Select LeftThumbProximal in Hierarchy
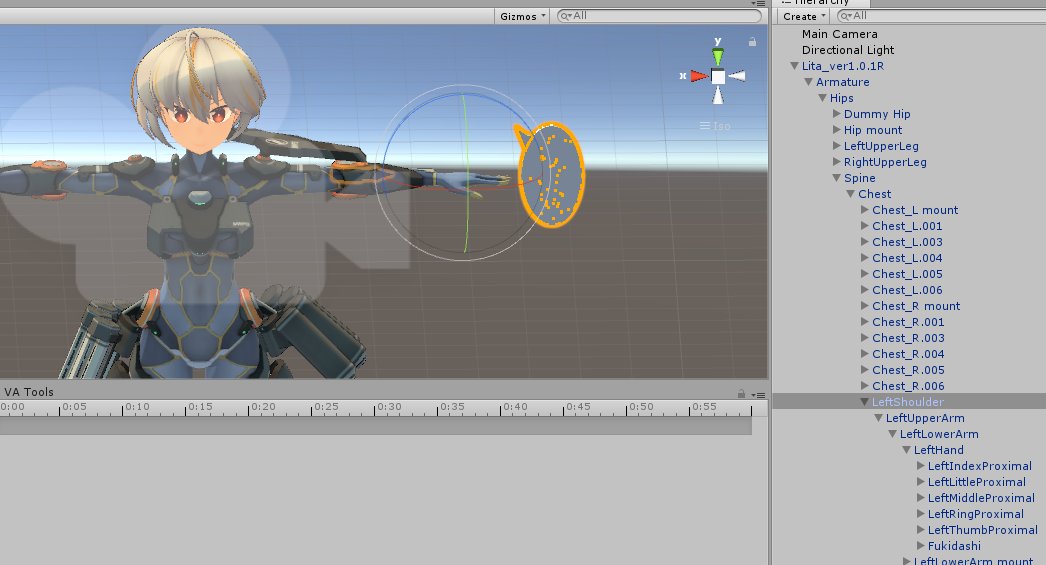This screenshot has height=565, width=1046. tap(983, 530)
